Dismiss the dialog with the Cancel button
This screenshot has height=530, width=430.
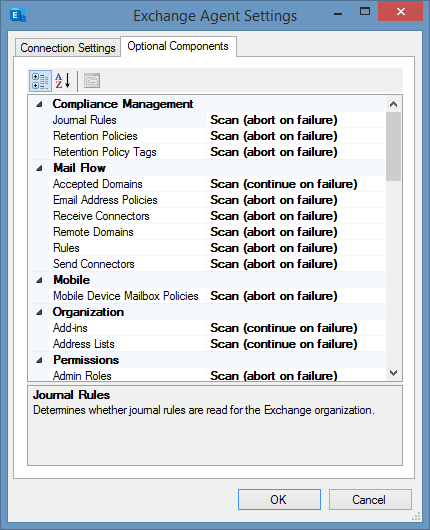tap(370, 500)
